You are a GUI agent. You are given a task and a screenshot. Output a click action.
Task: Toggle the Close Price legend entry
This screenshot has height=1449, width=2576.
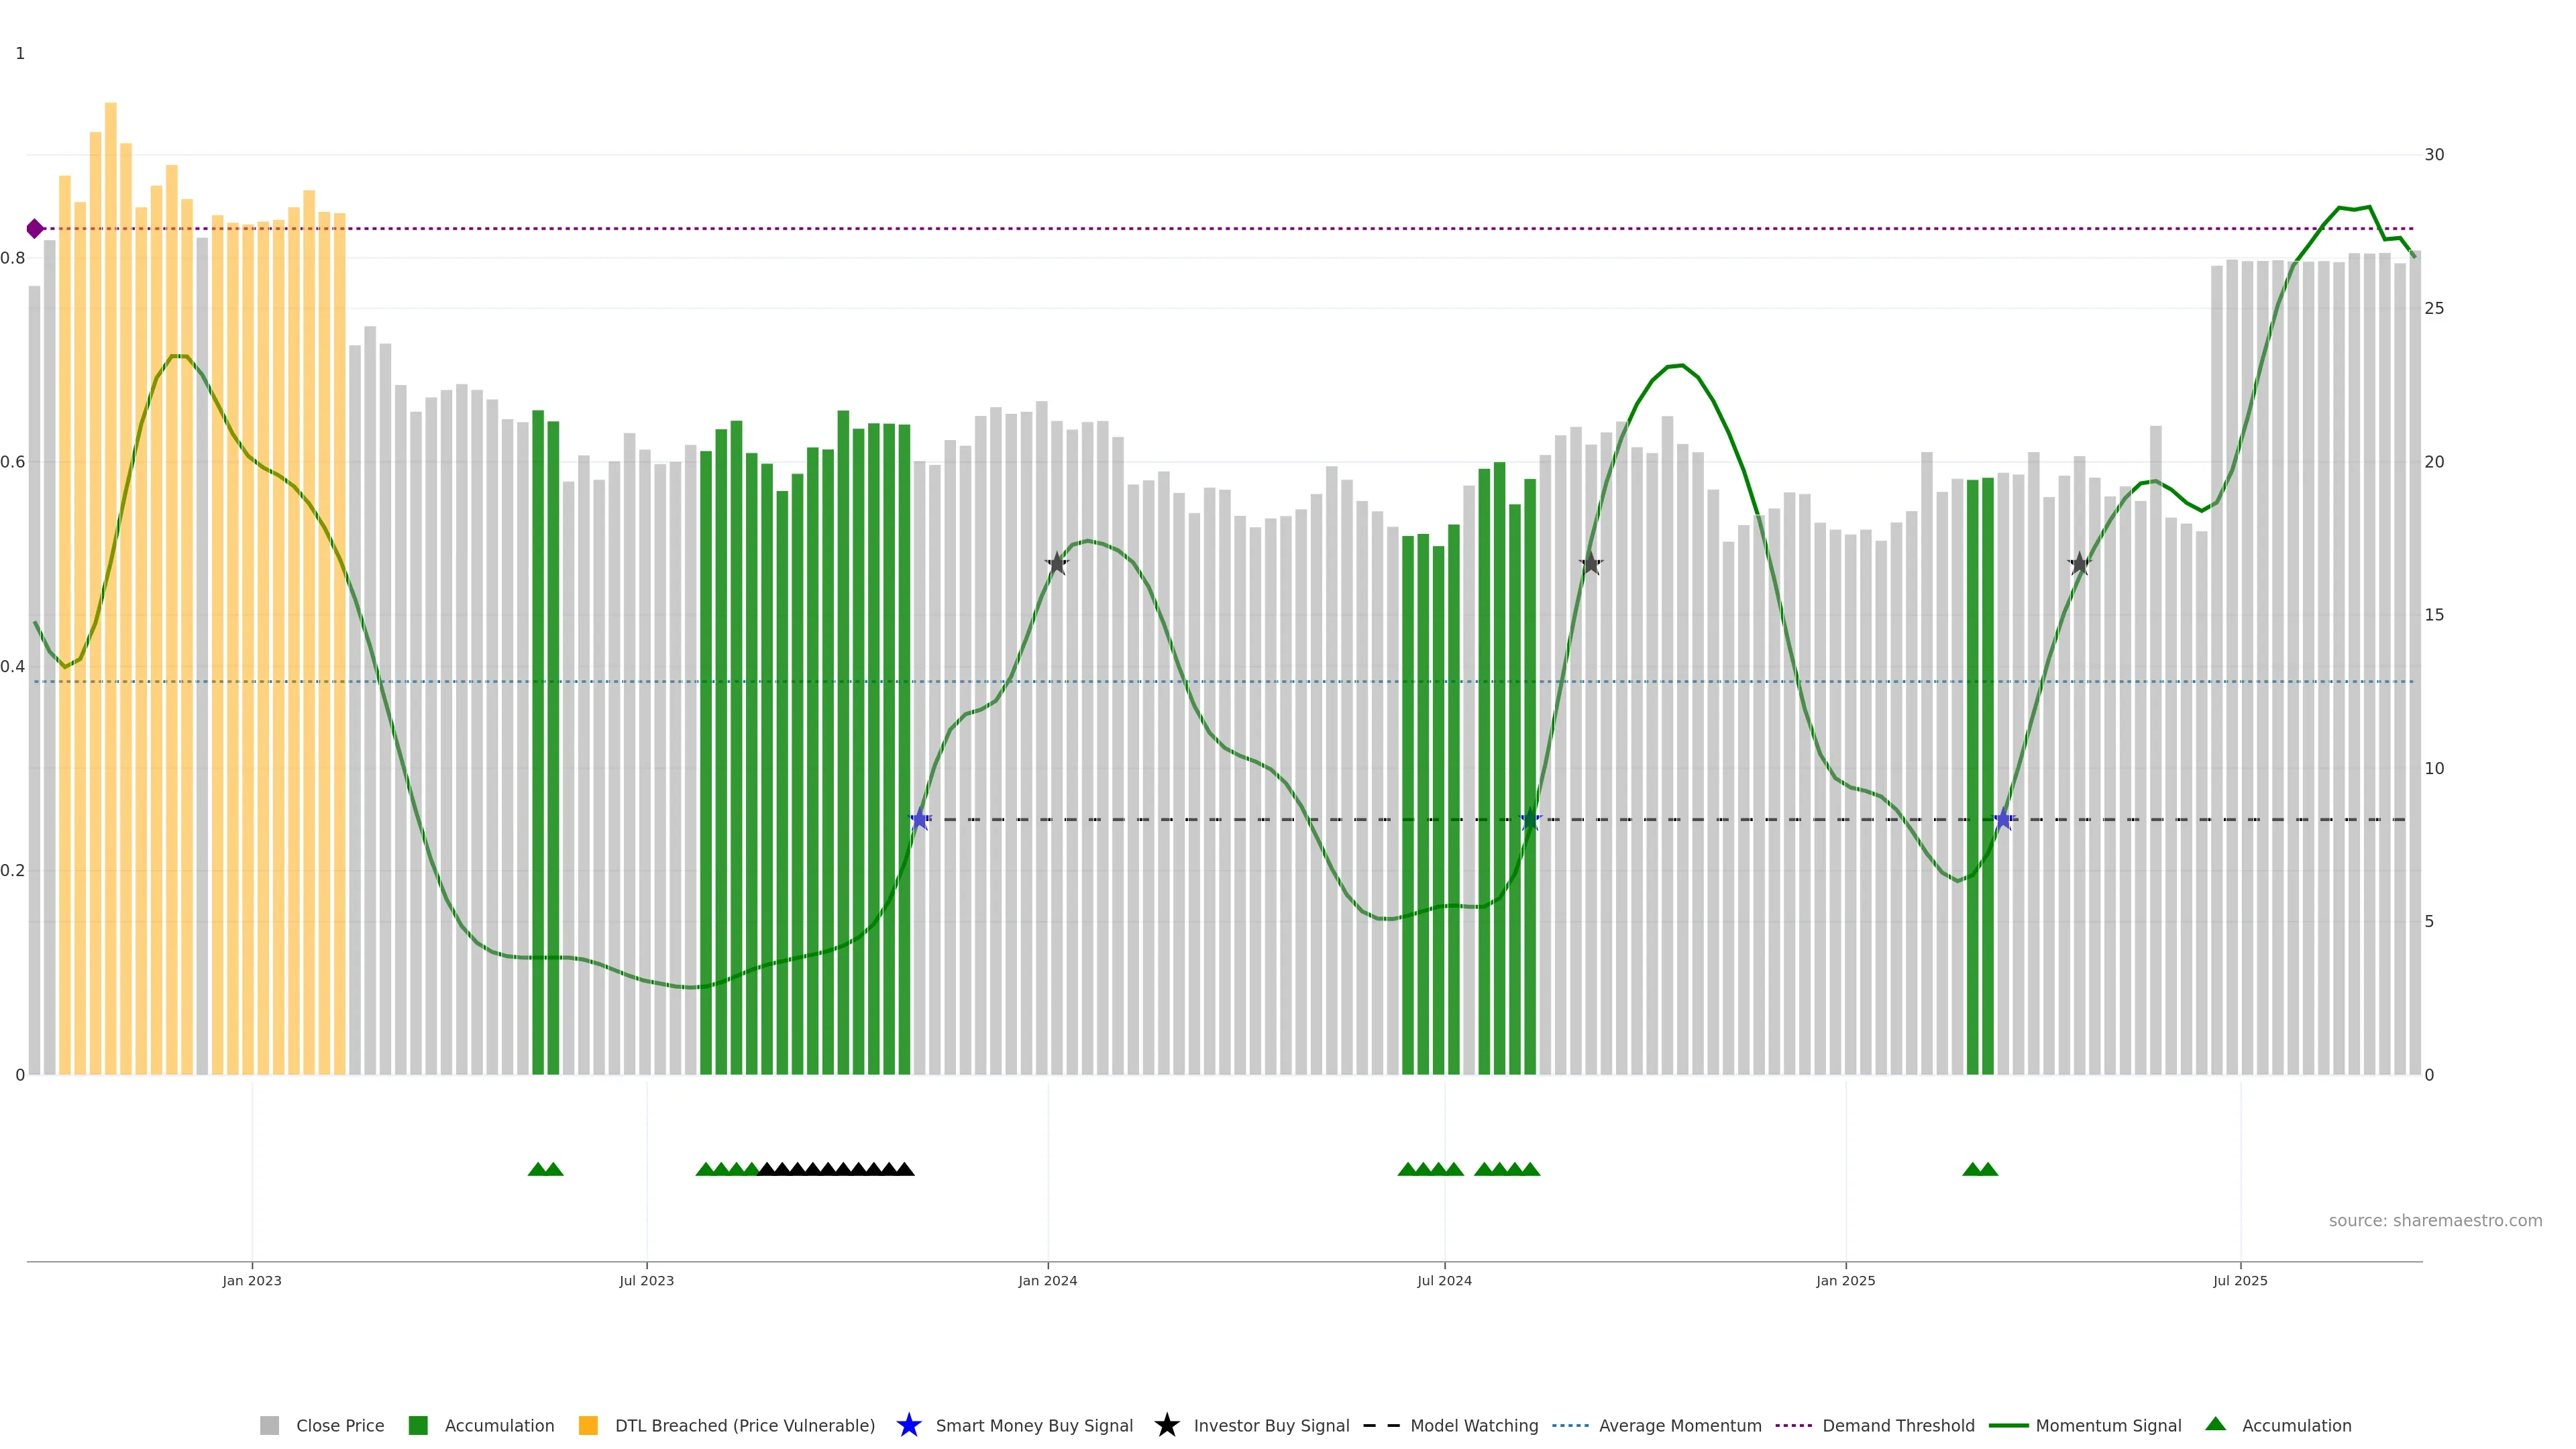click(x=339, y=1426)
